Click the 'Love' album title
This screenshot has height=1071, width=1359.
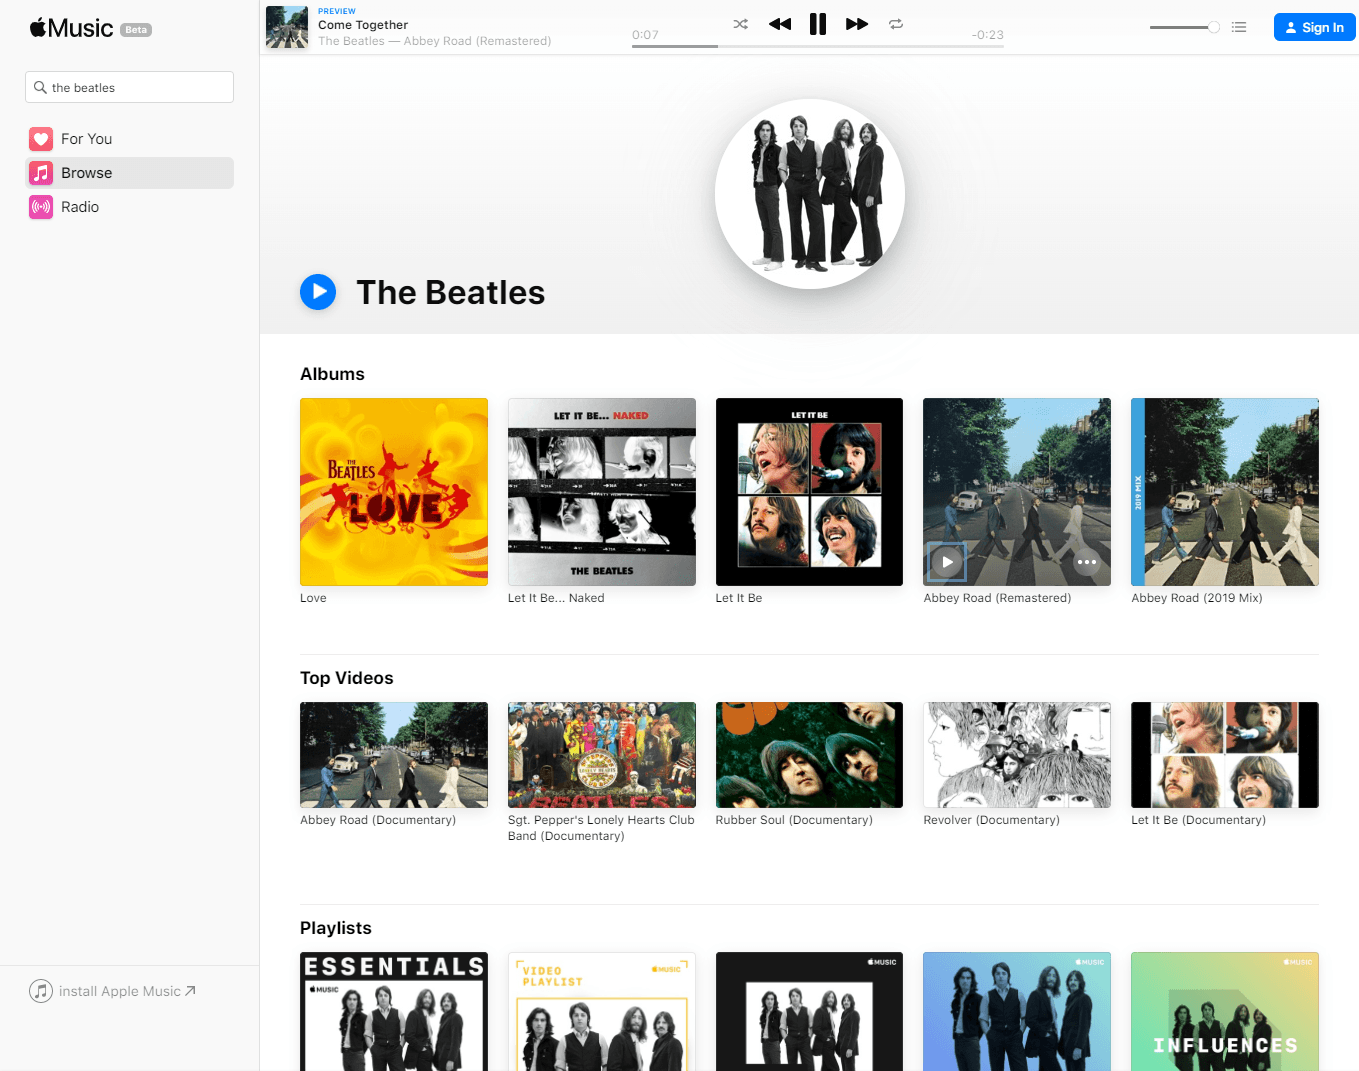[x=313, y=598]
